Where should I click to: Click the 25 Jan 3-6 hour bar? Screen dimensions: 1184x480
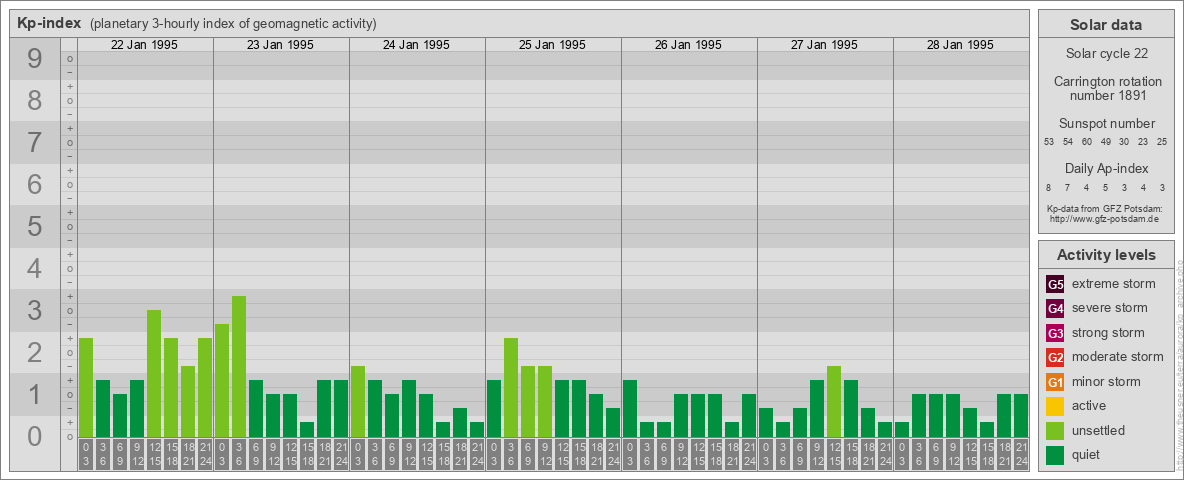(x=510, y=387)
